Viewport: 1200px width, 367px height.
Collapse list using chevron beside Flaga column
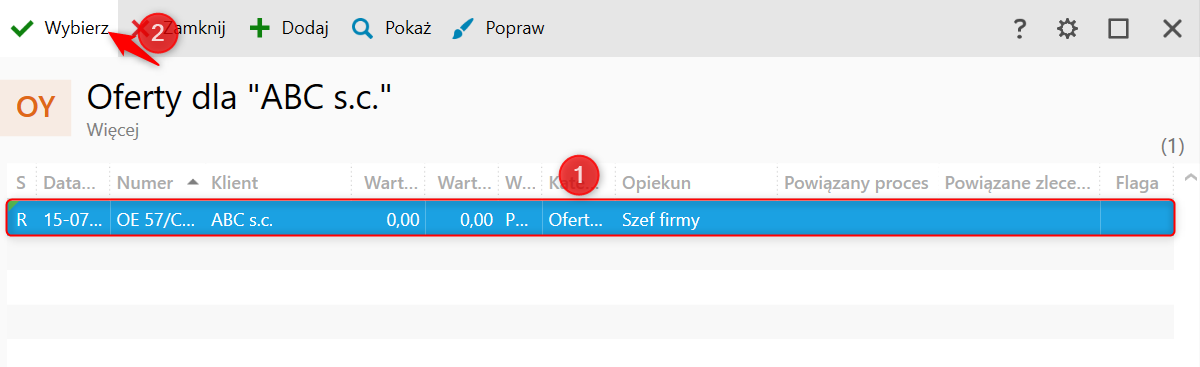[x=1189, y=178]
